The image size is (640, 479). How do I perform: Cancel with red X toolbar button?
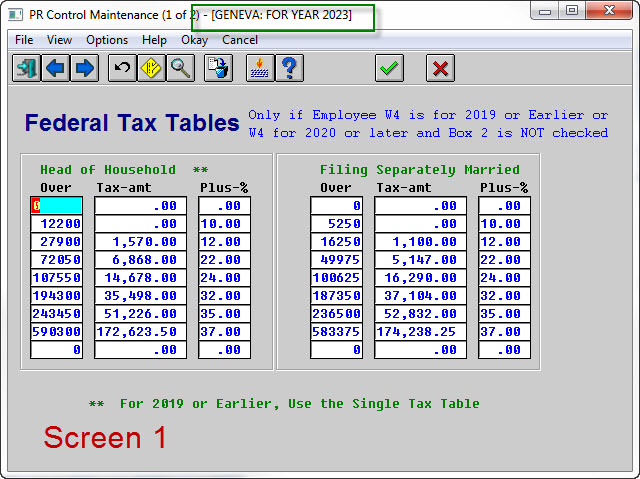(440, 68)
